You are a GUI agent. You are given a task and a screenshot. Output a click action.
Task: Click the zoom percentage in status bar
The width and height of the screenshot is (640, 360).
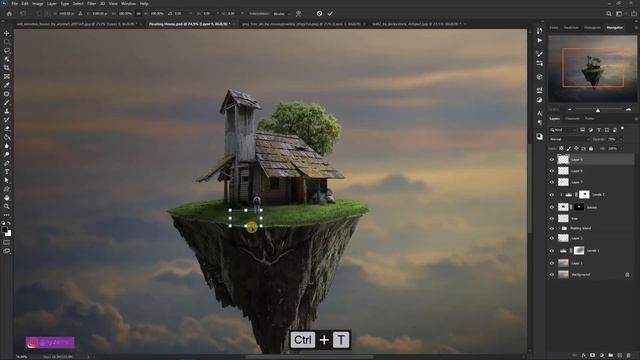pos(21,357)
